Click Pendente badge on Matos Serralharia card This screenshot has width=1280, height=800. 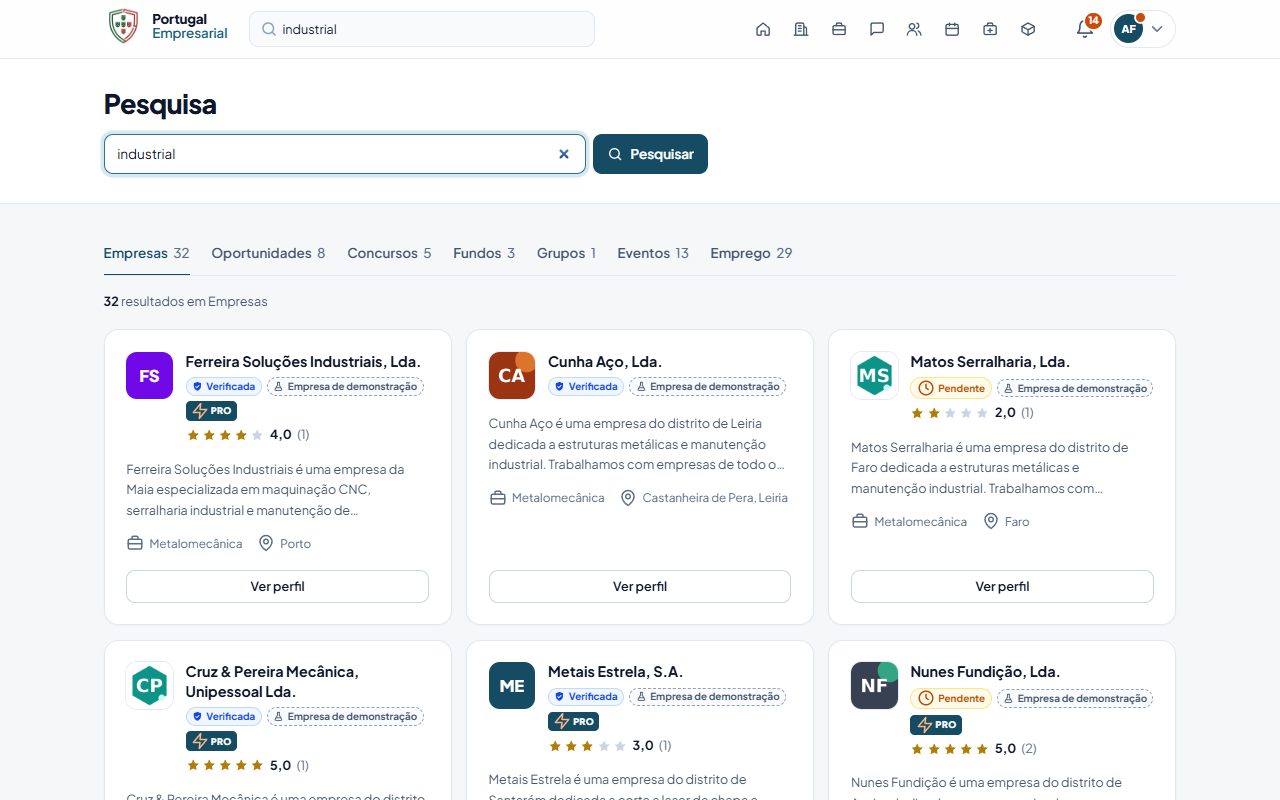pos(951,388)
